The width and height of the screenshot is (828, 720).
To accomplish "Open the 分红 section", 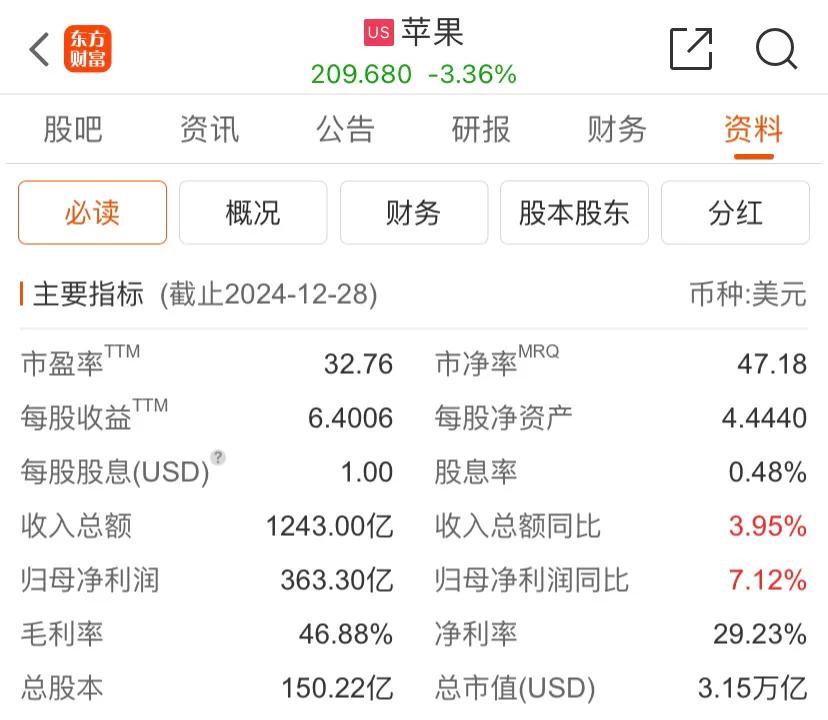I will pyautogui.click(x=735, y=212).
